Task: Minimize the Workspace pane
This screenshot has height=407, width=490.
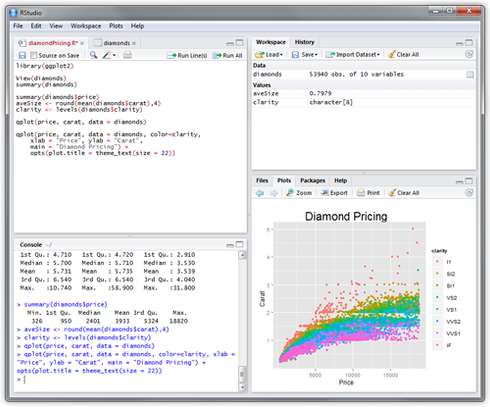Action: pyautogui.click(x=459, y=43)
